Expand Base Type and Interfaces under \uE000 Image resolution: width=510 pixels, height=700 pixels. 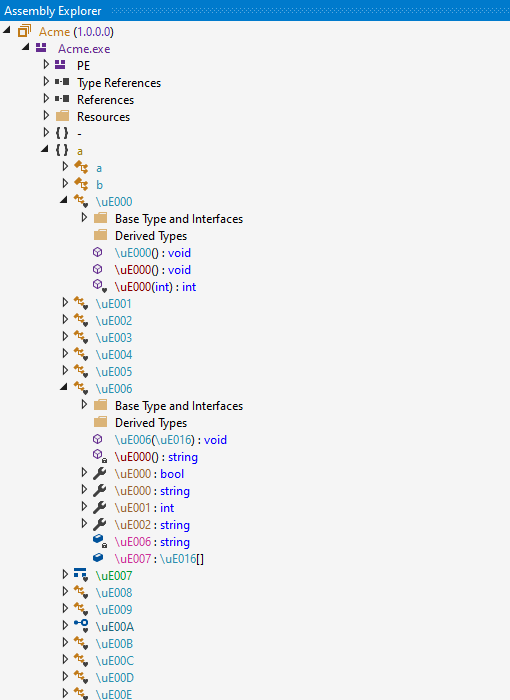coord(84,218)
